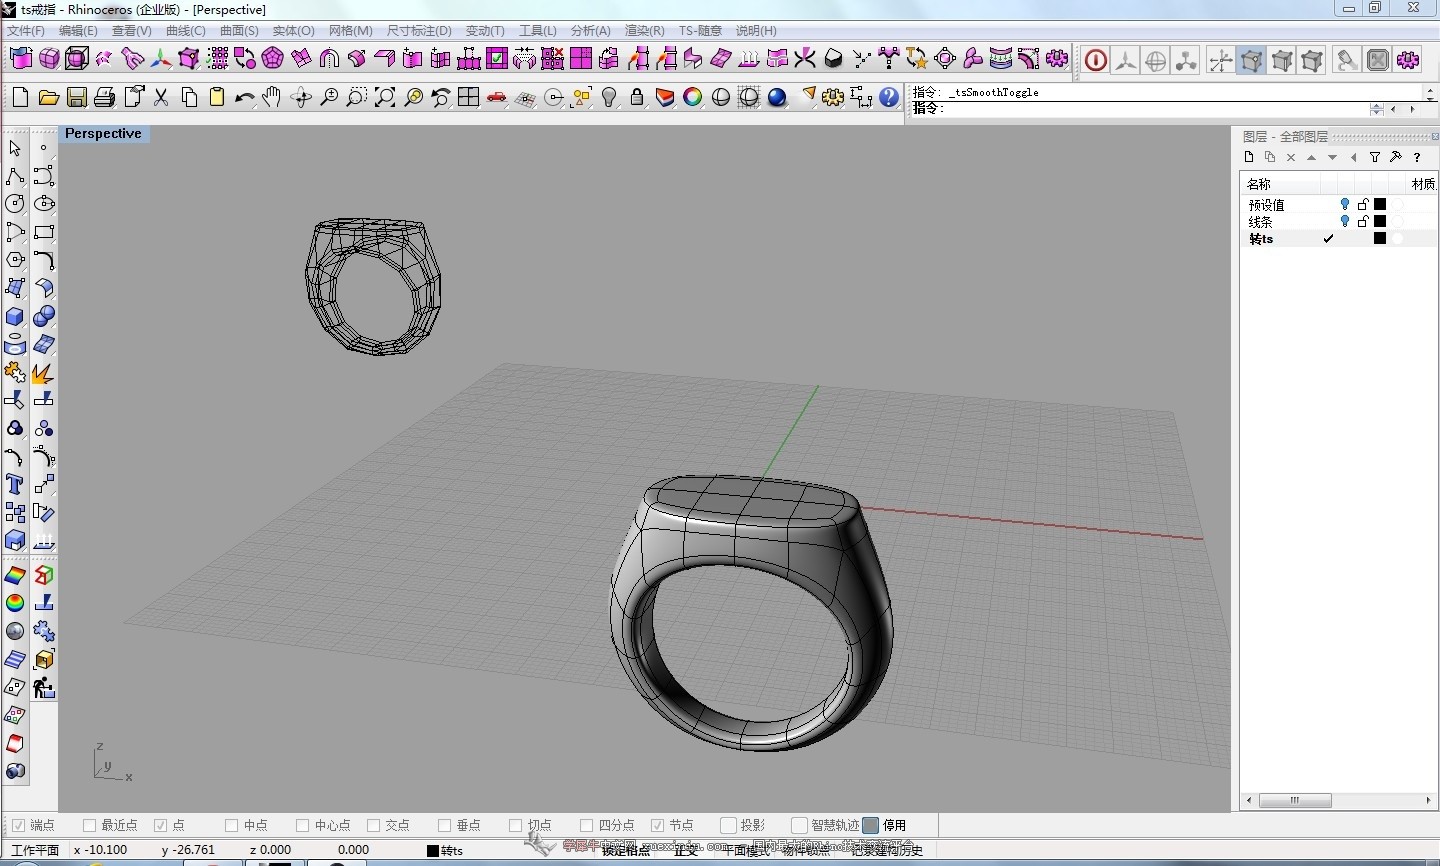Screen dimensions: 1440x866
Task: Click the Zoom dynamic magnifier icon
Action: click(328, 97)
